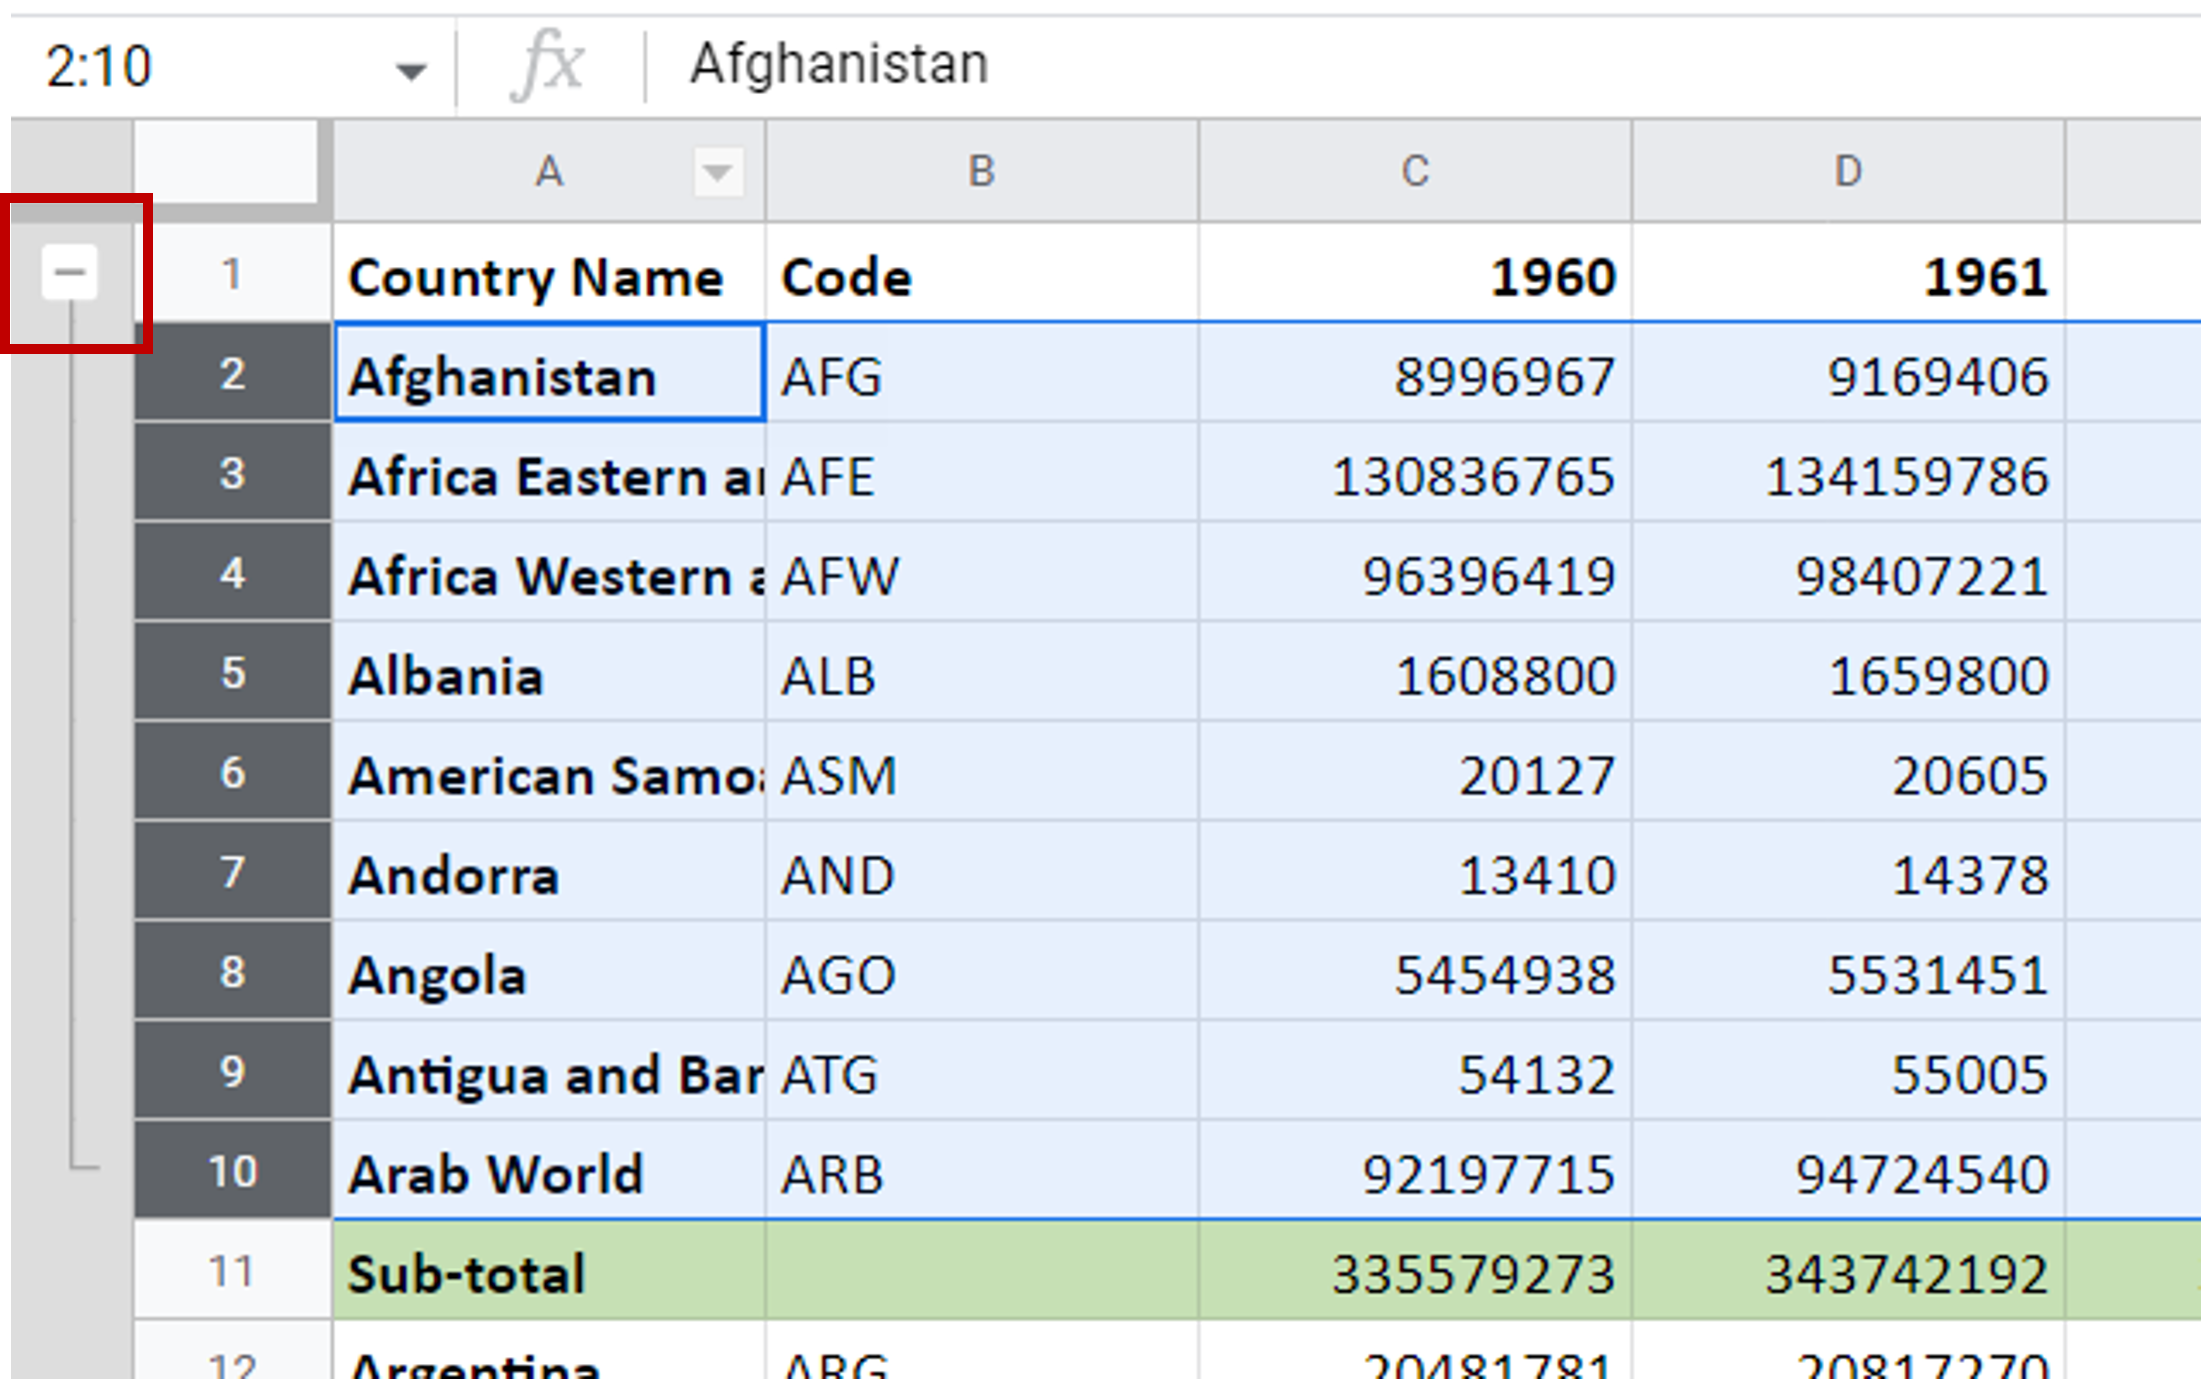Click cell with value 20127

(x=1415, y=772)
